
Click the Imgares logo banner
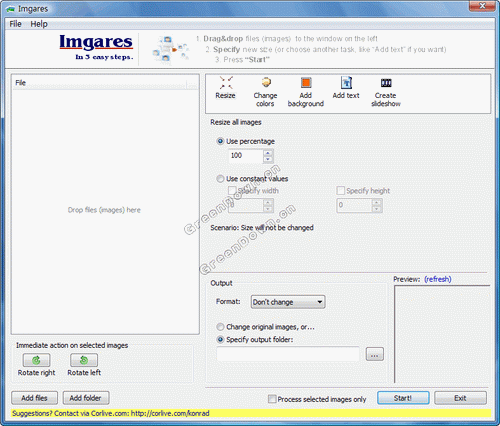coord(96,48)
